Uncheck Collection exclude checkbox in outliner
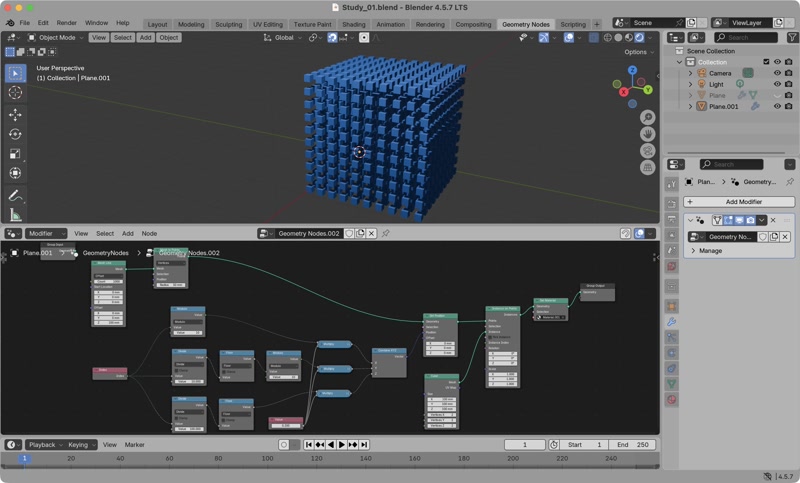800x483 pixels. (767, 62)
